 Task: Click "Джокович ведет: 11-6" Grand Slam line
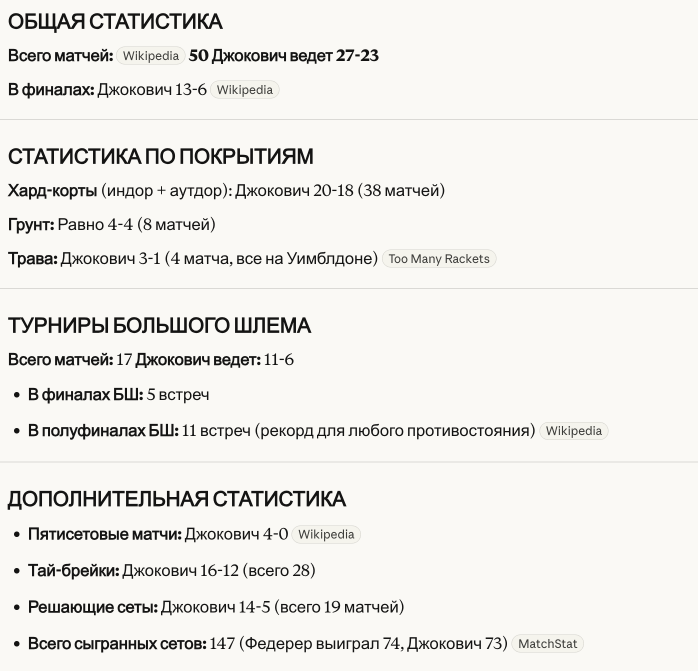pos(214,359)
